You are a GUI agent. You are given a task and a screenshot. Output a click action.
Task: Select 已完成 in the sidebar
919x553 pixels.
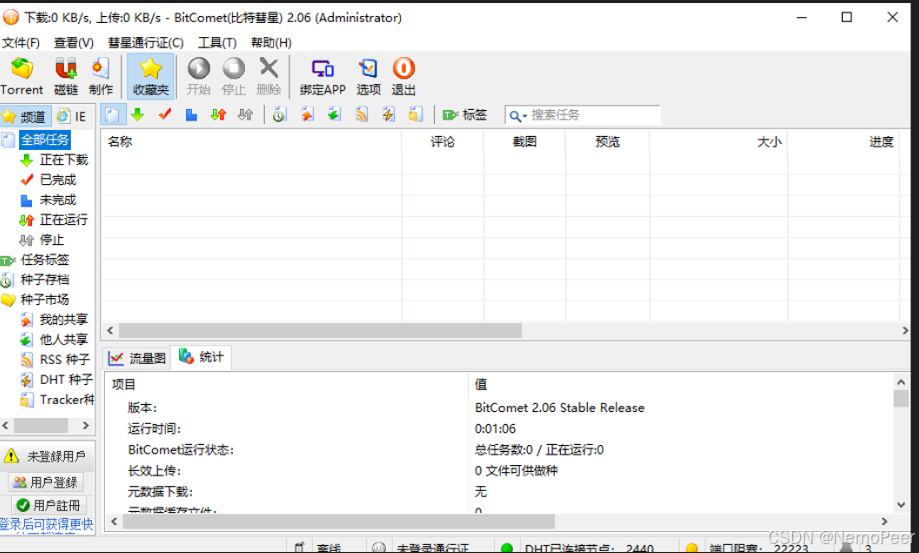(58, 180)
